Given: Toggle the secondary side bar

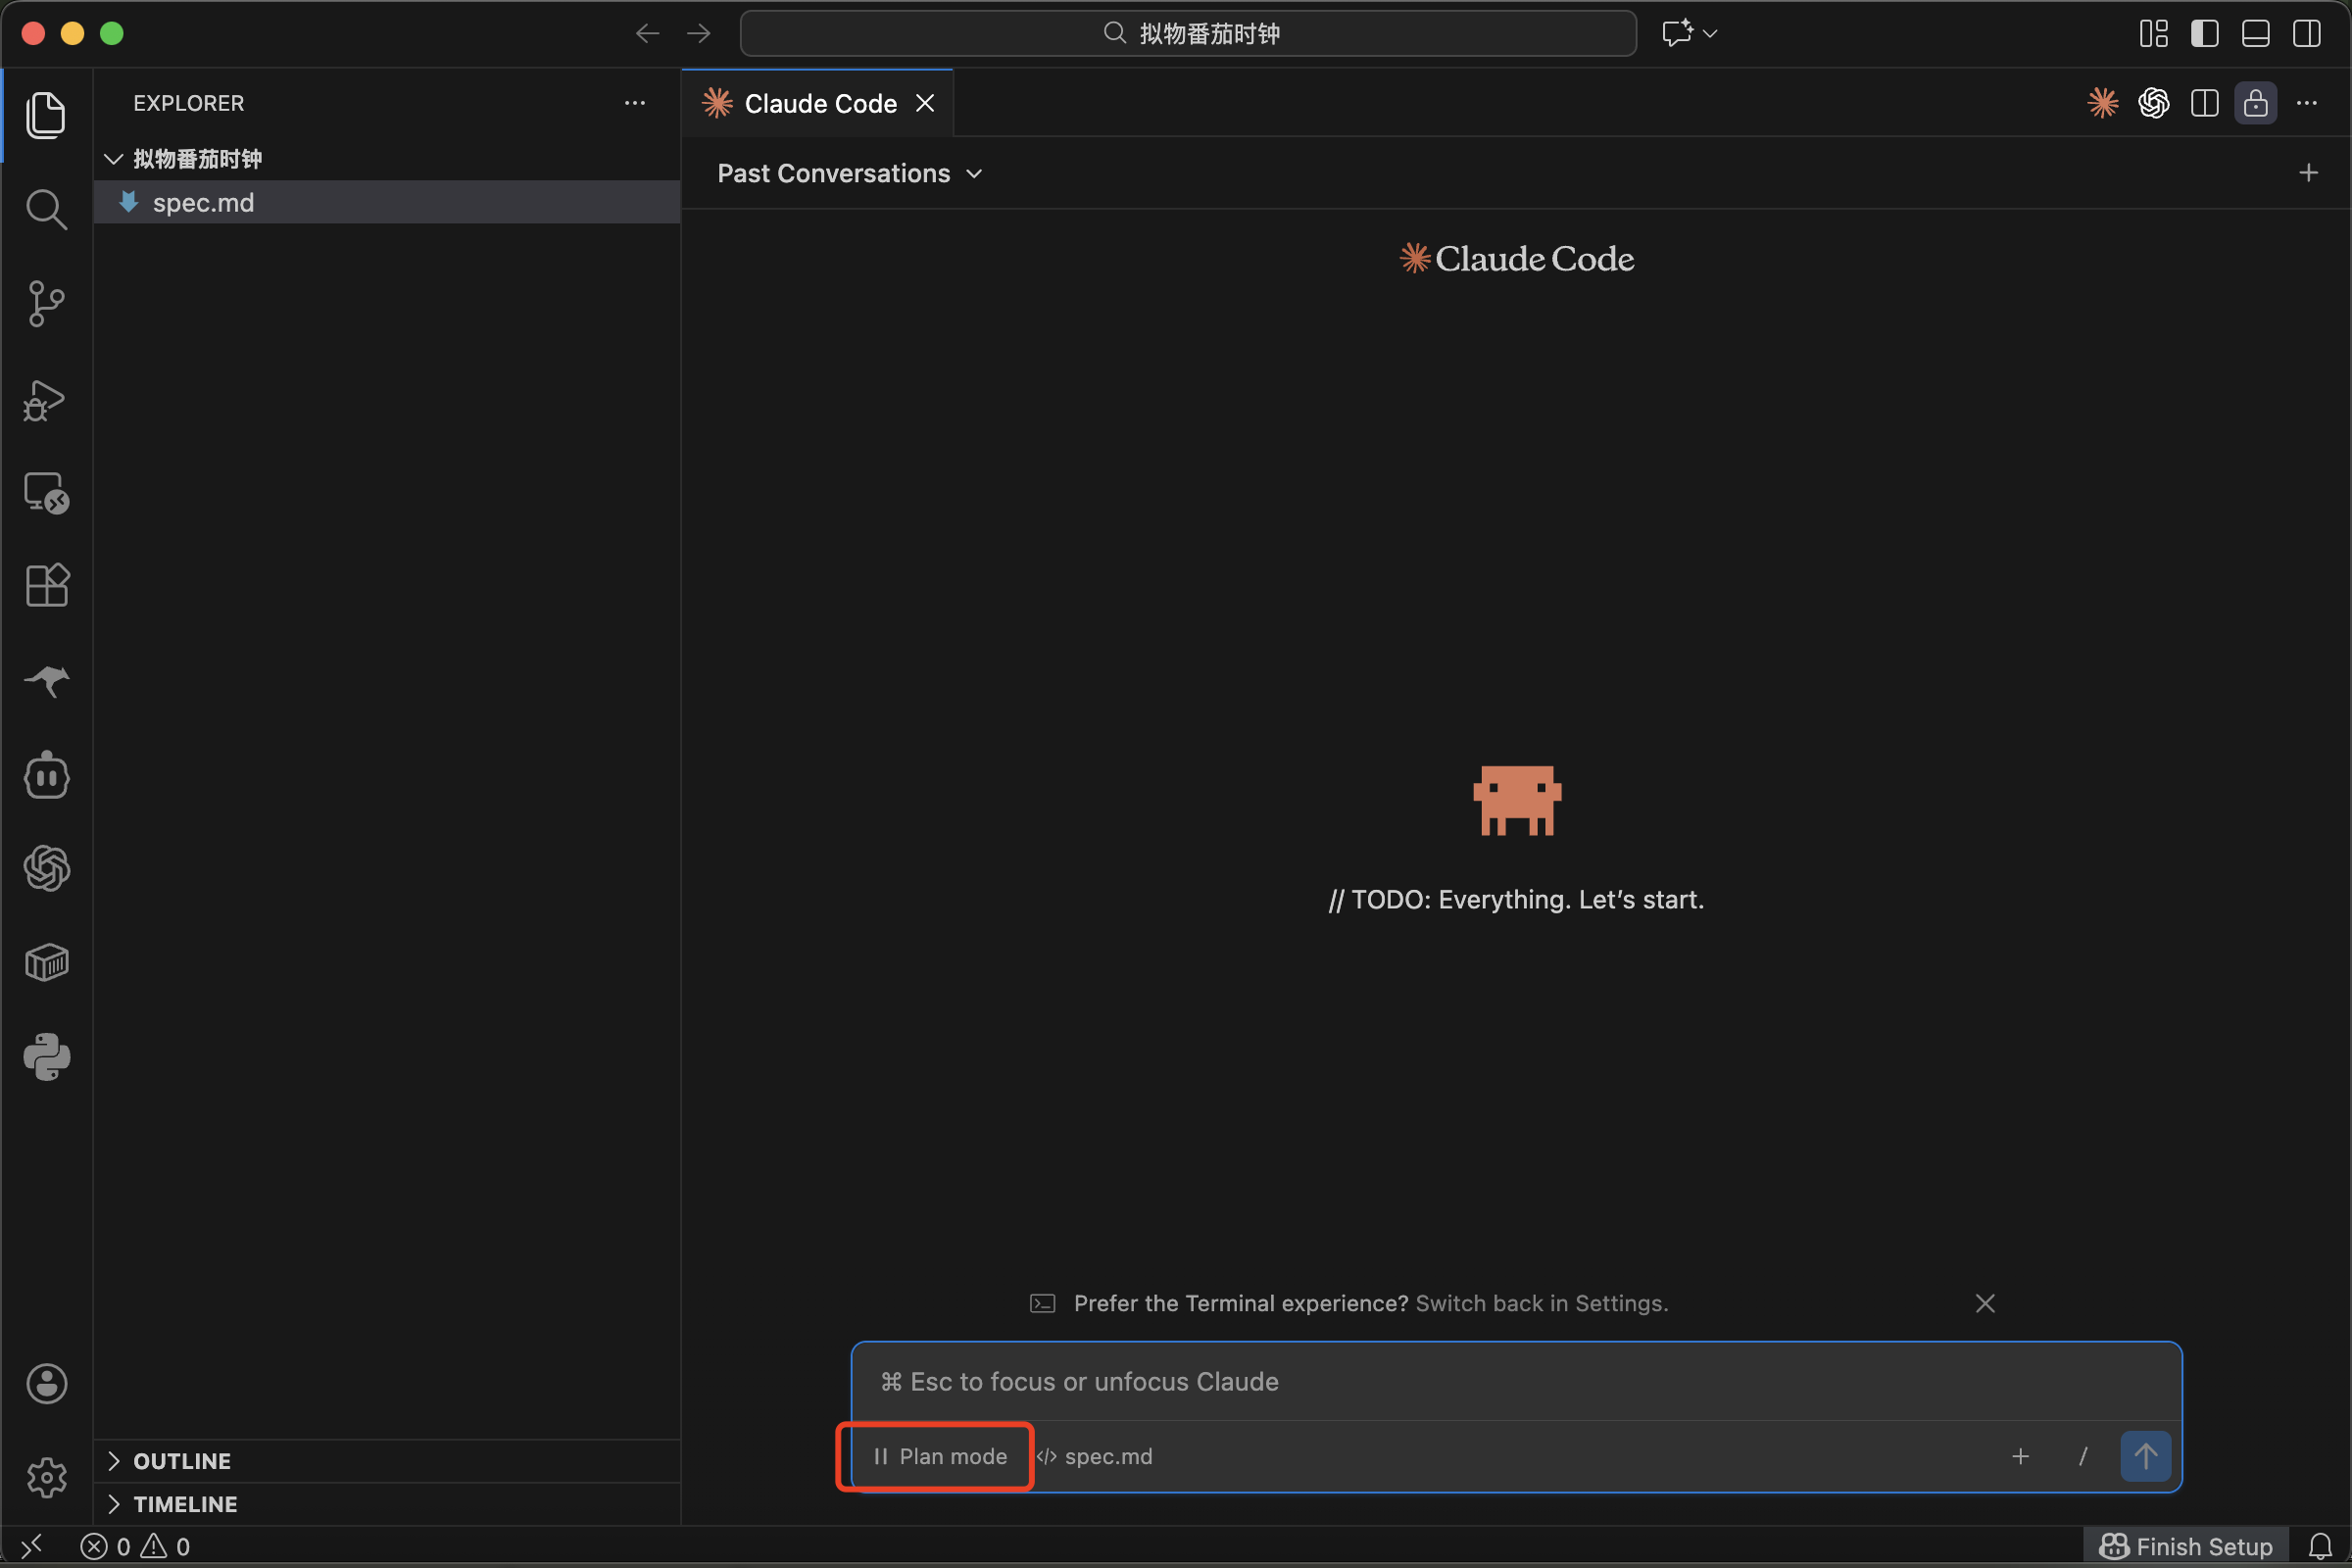Looking at the screenshot, I should [2307, 33].
